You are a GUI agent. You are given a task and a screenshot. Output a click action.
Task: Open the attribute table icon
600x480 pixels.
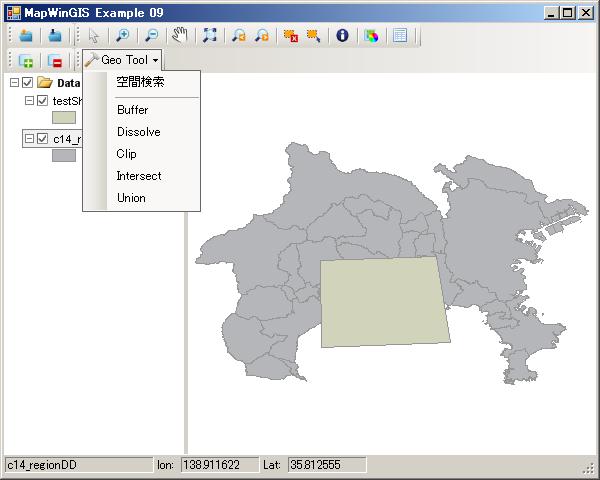[x=400, y=35]
